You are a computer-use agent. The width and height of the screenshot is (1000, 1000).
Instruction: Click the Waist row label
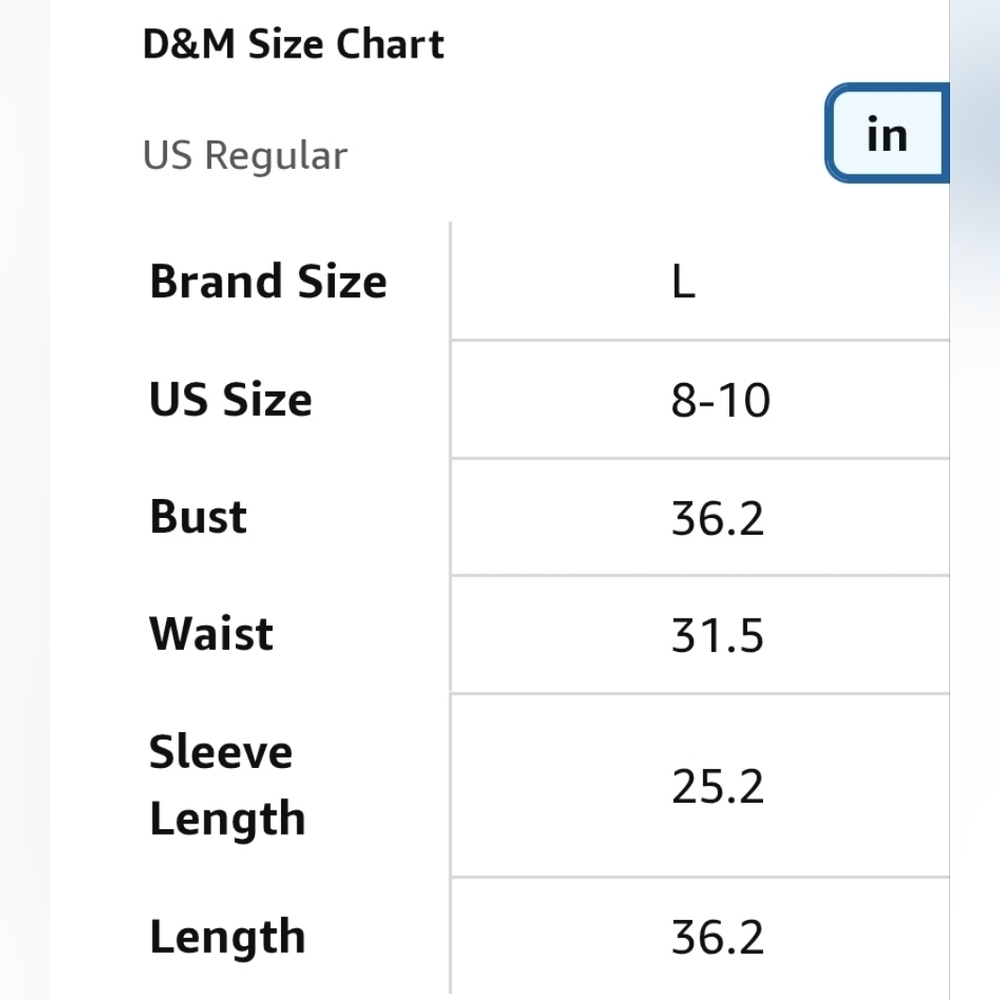(x=211, y=634)
